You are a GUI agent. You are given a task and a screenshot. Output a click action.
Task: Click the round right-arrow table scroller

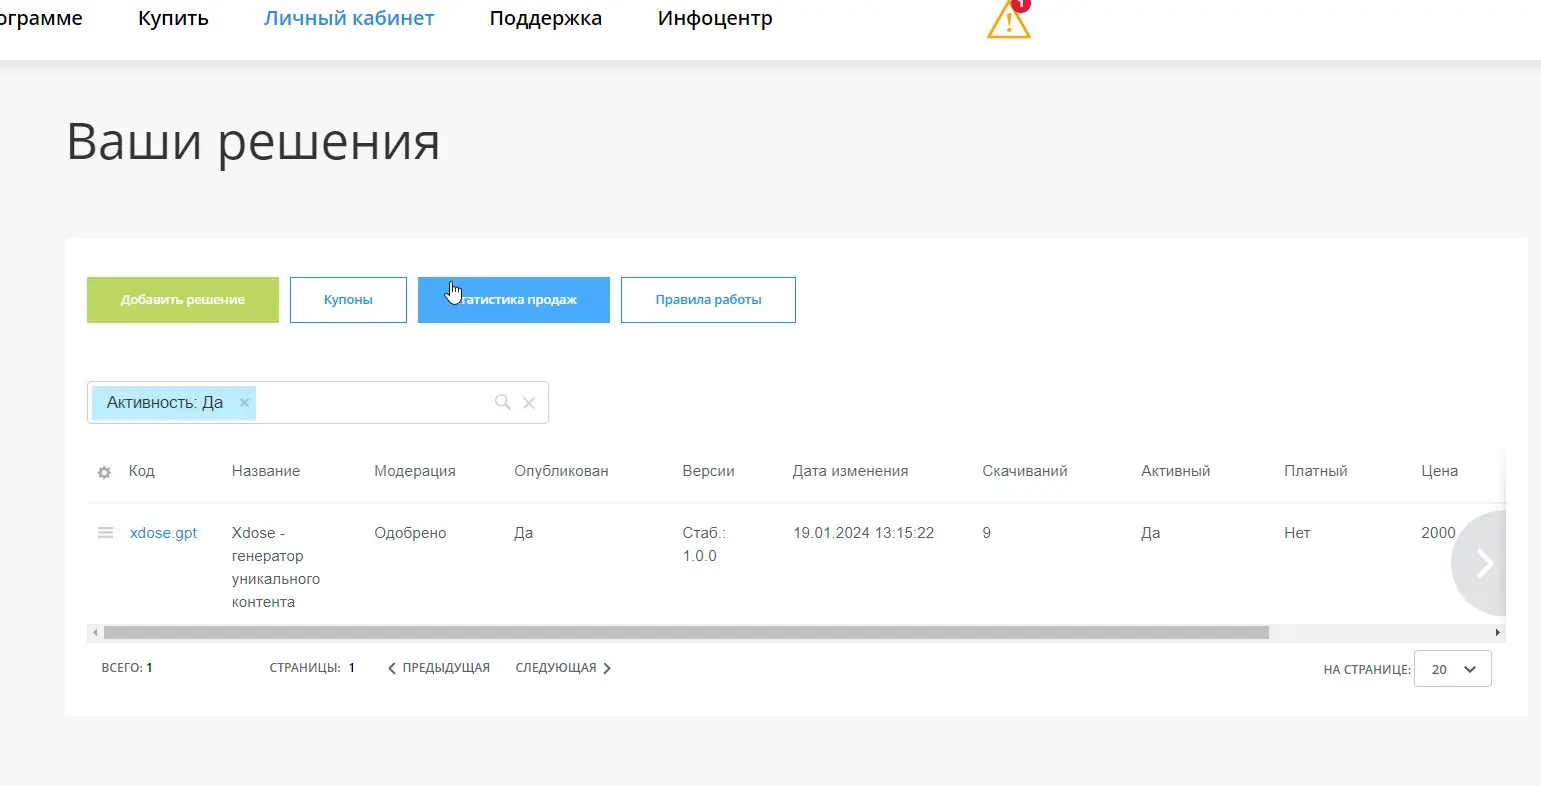pos(1479,563)
